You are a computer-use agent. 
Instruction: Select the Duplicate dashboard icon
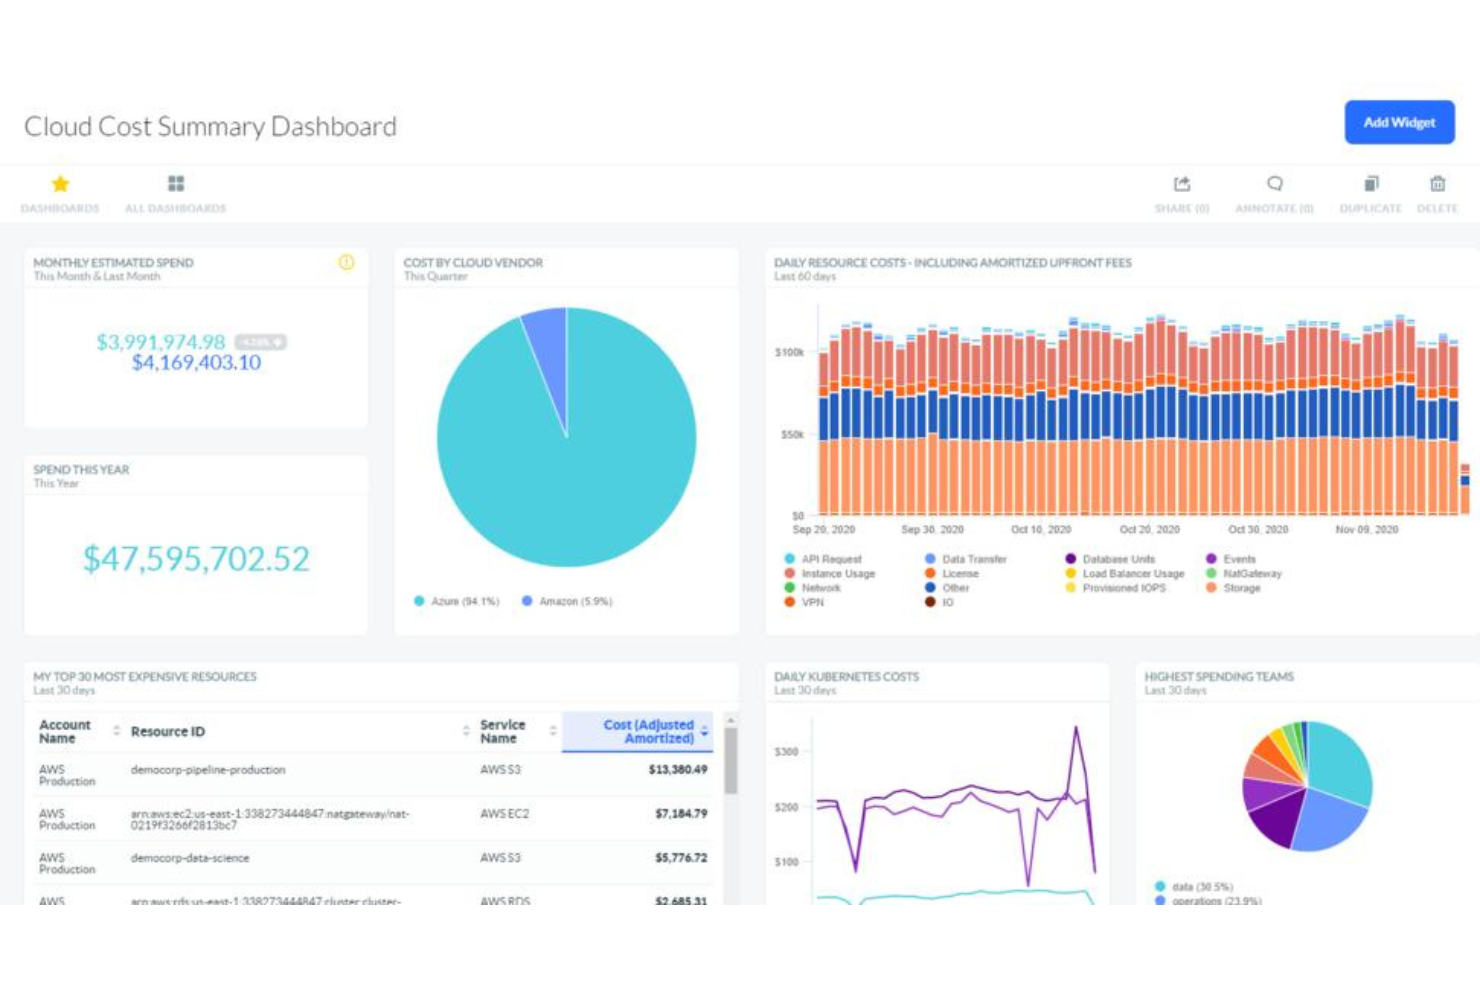pos(1368,183)
